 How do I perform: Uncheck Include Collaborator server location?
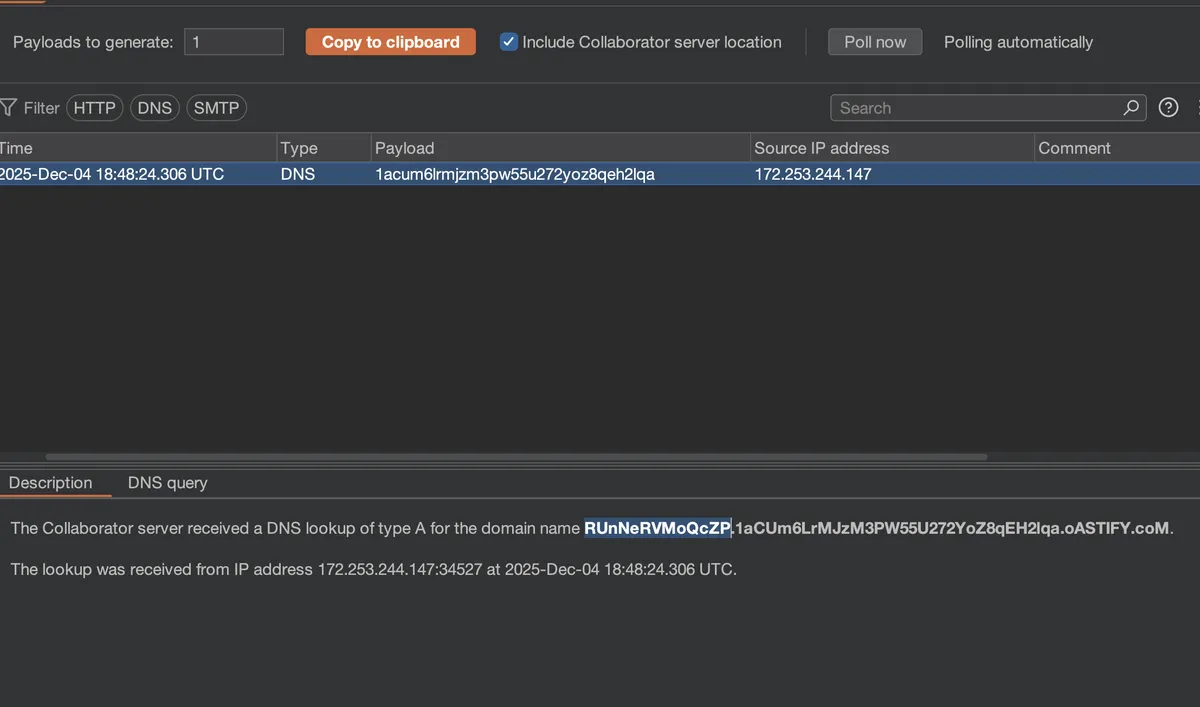509,42
